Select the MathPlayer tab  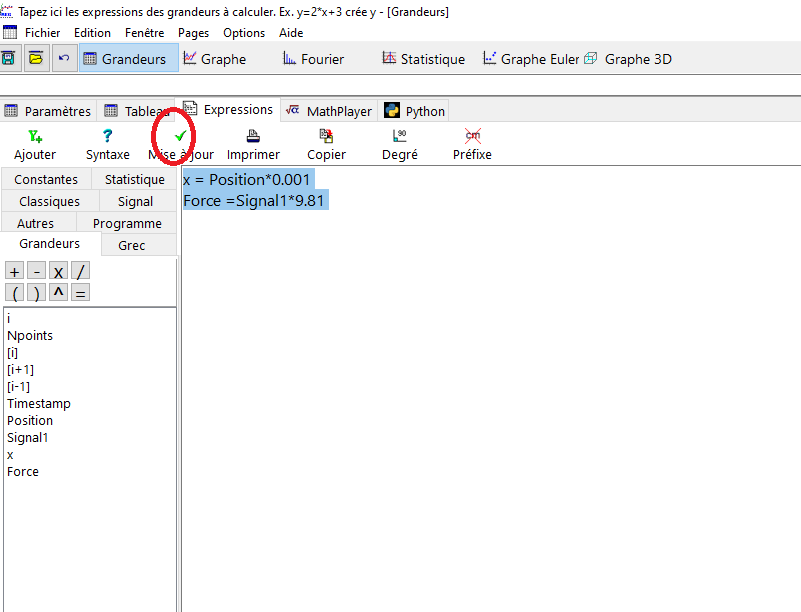click(x=328, y=111)
